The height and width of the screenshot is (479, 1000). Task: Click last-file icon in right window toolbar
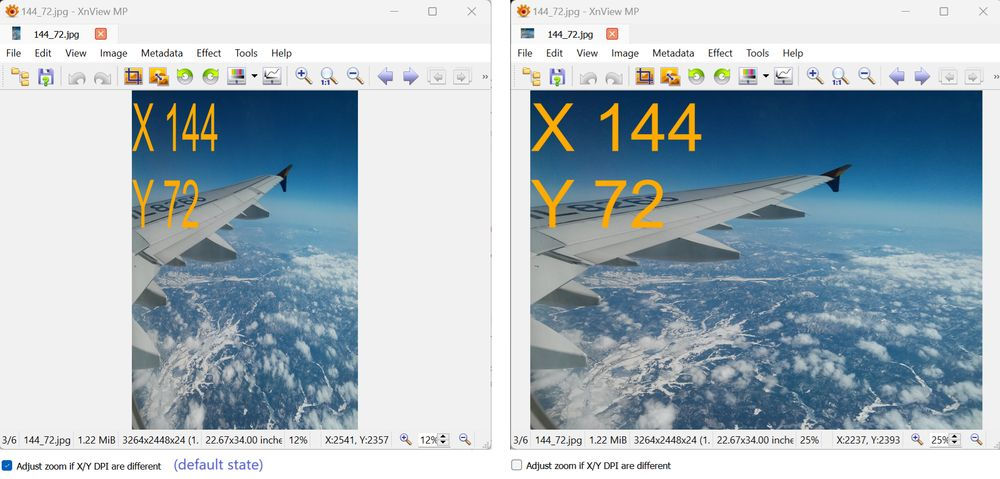coord(973,77)
